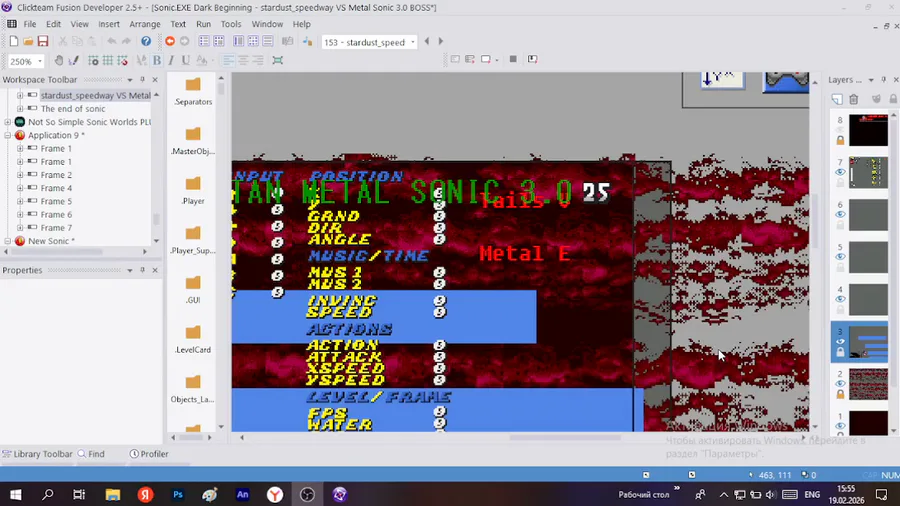The width and height of the screenshot is (900, 506).
Task: Toggle visibility eye of layer 5
Action: click(x=840, y=257)
